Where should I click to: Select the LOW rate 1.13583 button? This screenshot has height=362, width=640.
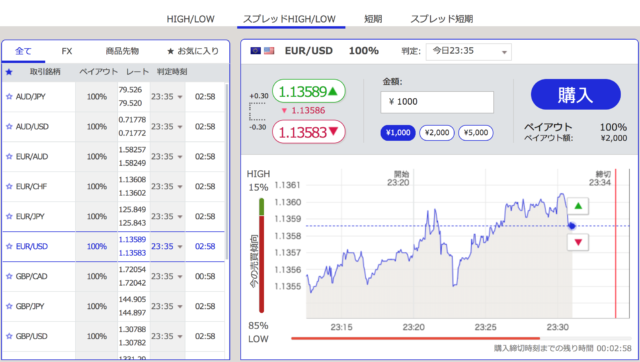click(309, 132)
